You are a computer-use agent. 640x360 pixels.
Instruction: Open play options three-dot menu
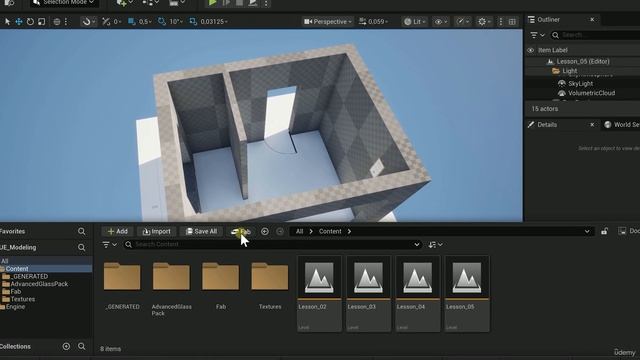click(266, 3)
